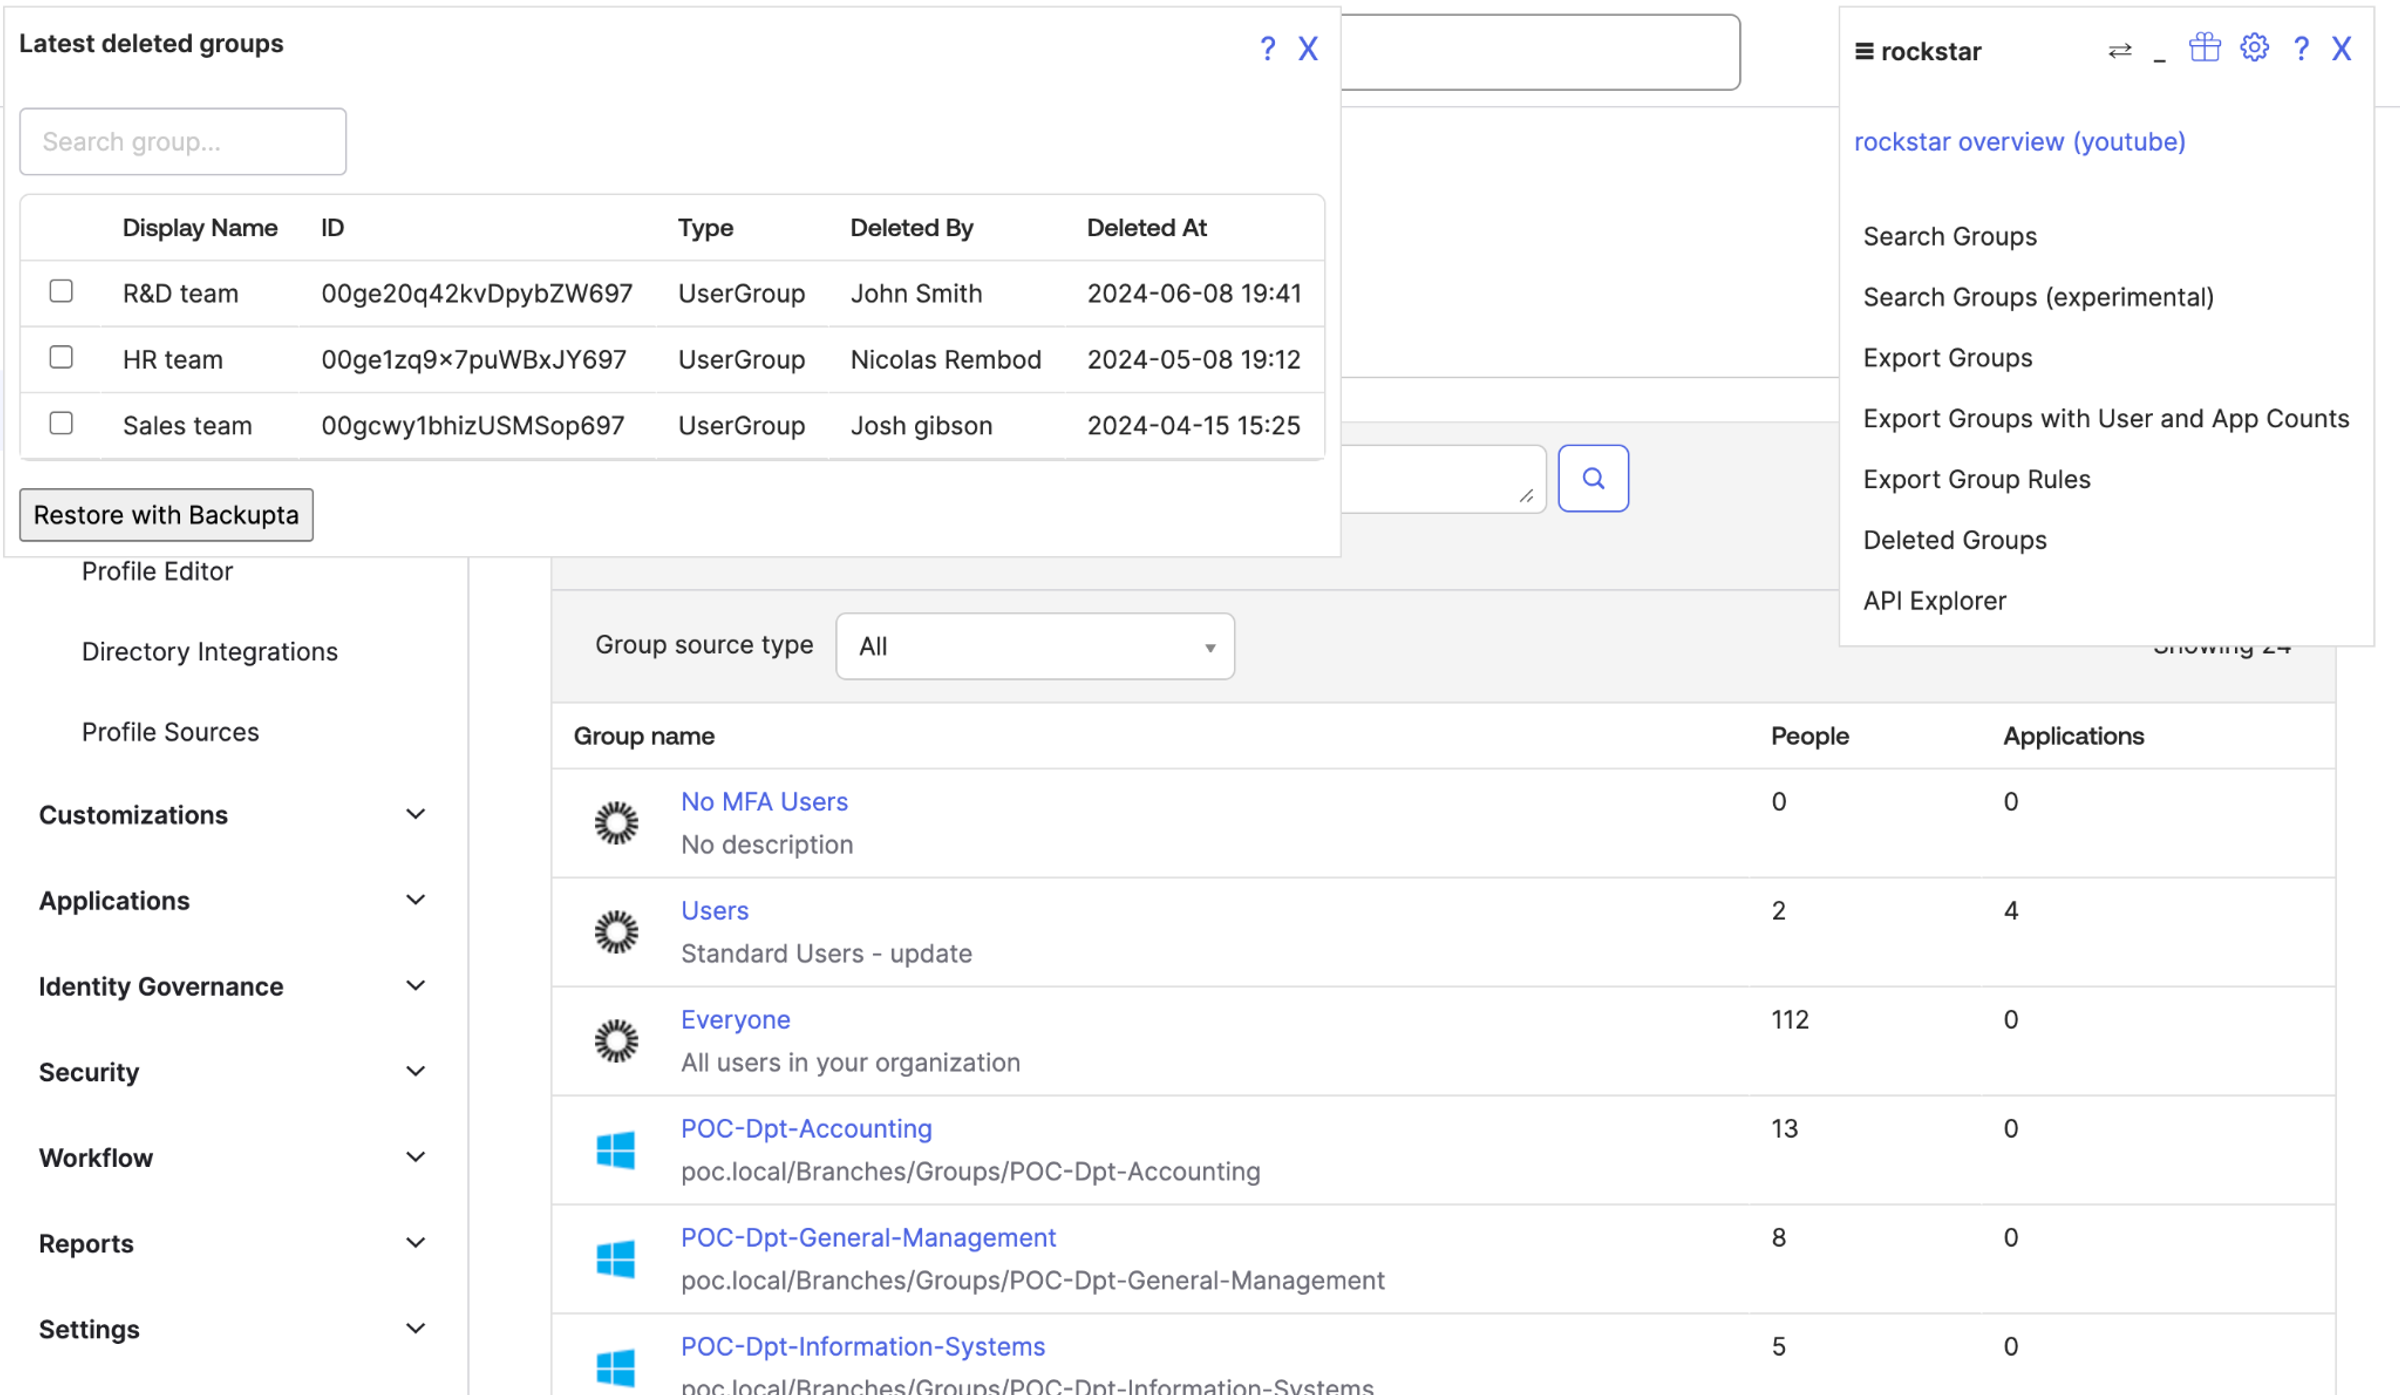Image resolution: width=2400 pixels, height=1395 pixels.
Task: Click the rockstar hamburger menu icon
Action: pos(1864,51)
